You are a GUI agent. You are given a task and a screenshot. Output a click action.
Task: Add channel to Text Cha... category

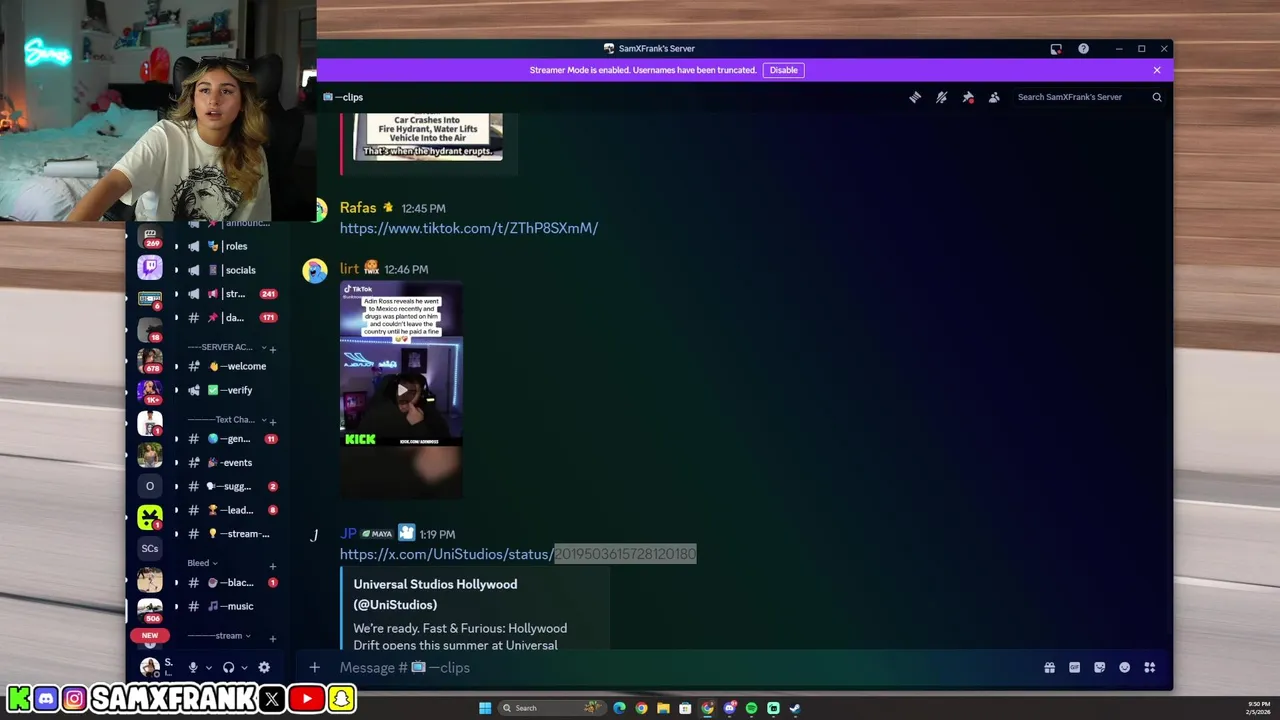click(x=273, y=422)
